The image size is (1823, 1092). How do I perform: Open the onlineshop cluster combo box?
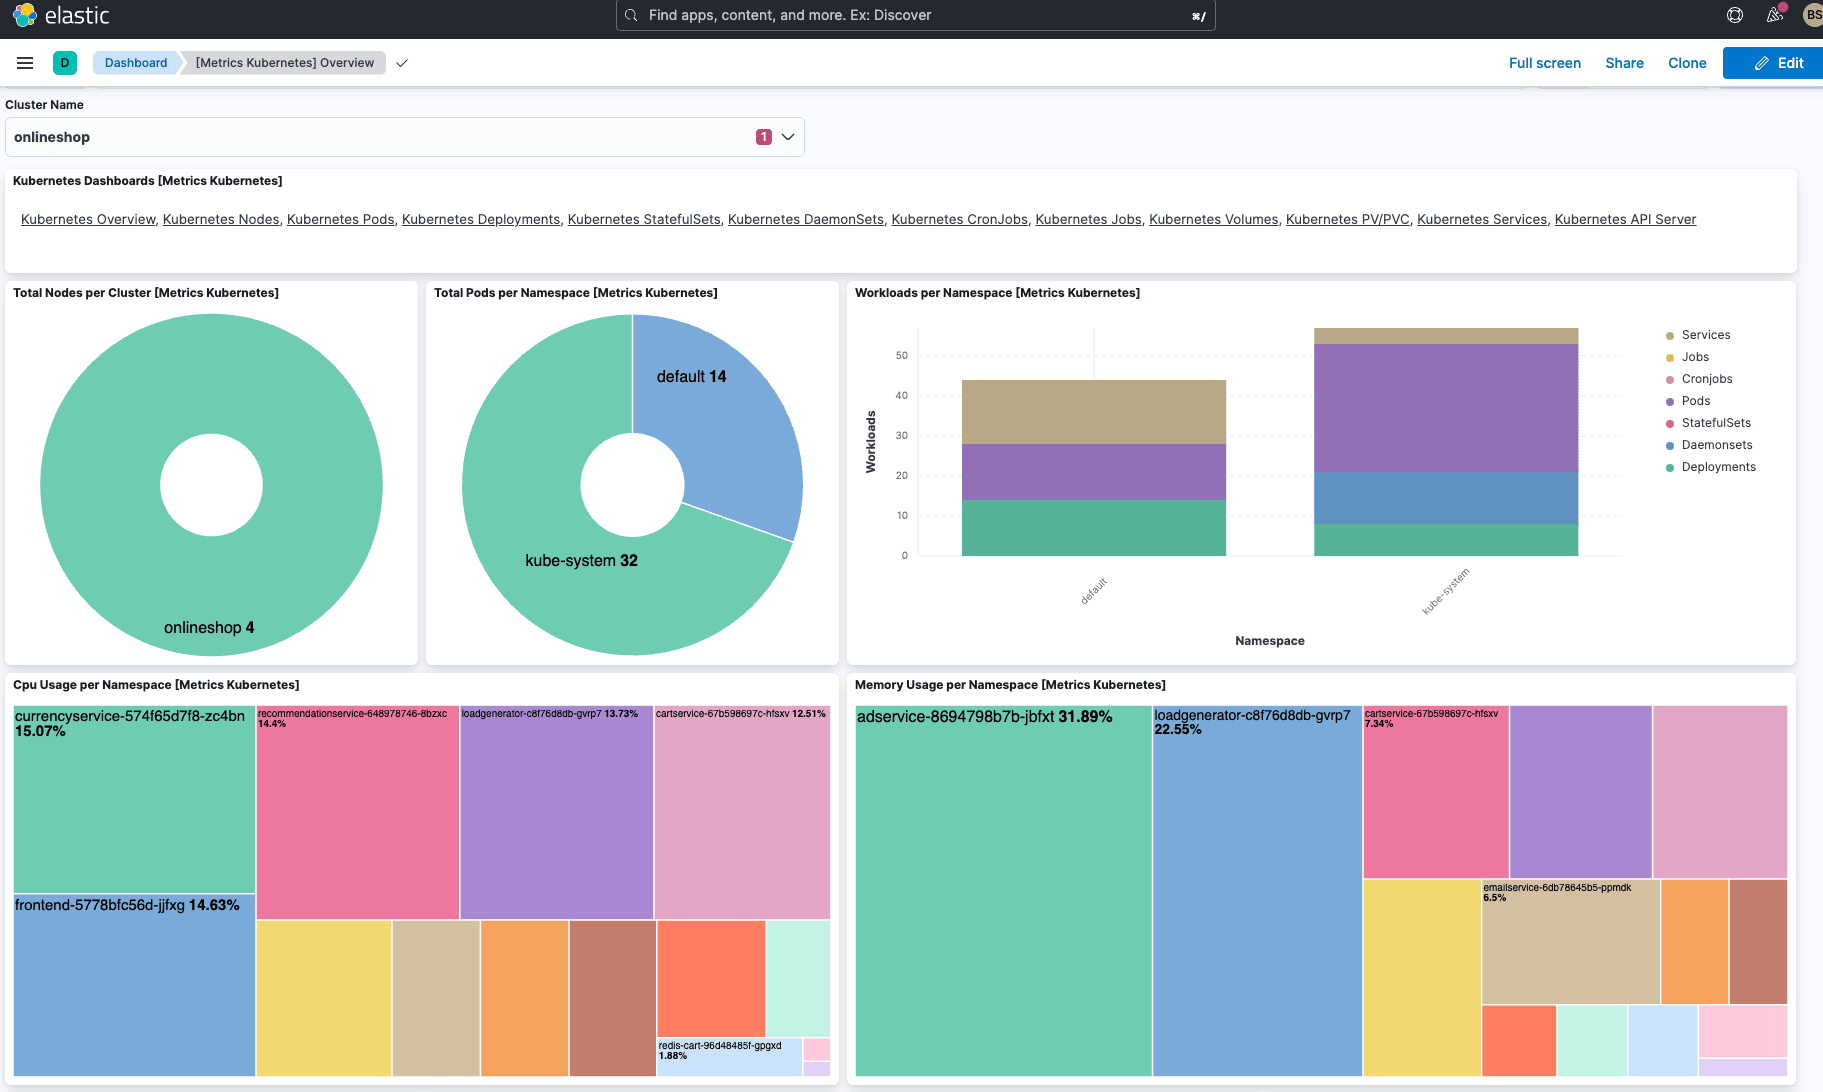coord(380,137)
